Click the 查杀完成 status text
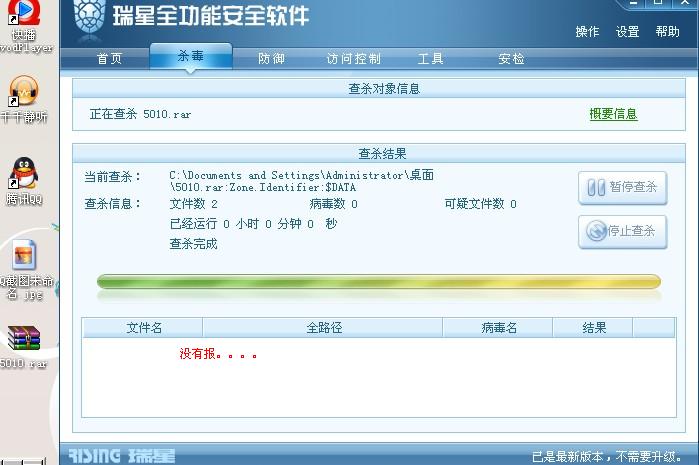Screen dimensions: 699x465 (193, 244)
